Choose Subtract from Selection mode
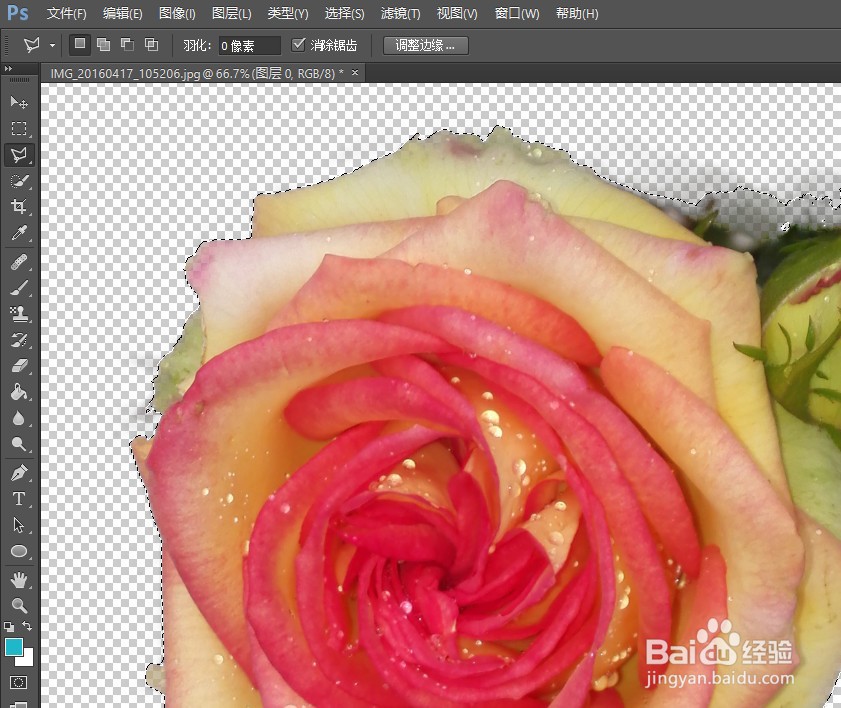The width and height of the screenshot is (841, 708). click(x=127, y=45)
